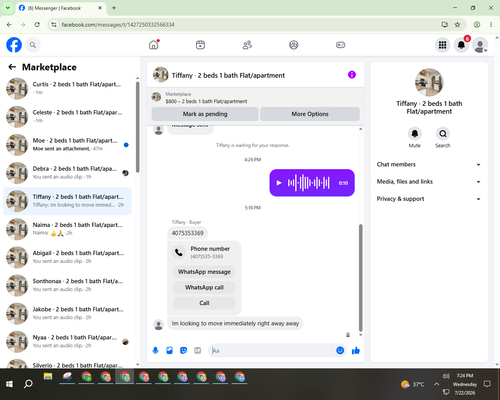This screenshot has width=500, height=400.
Task: Open a new browser tab
Action: pos(114,8)
